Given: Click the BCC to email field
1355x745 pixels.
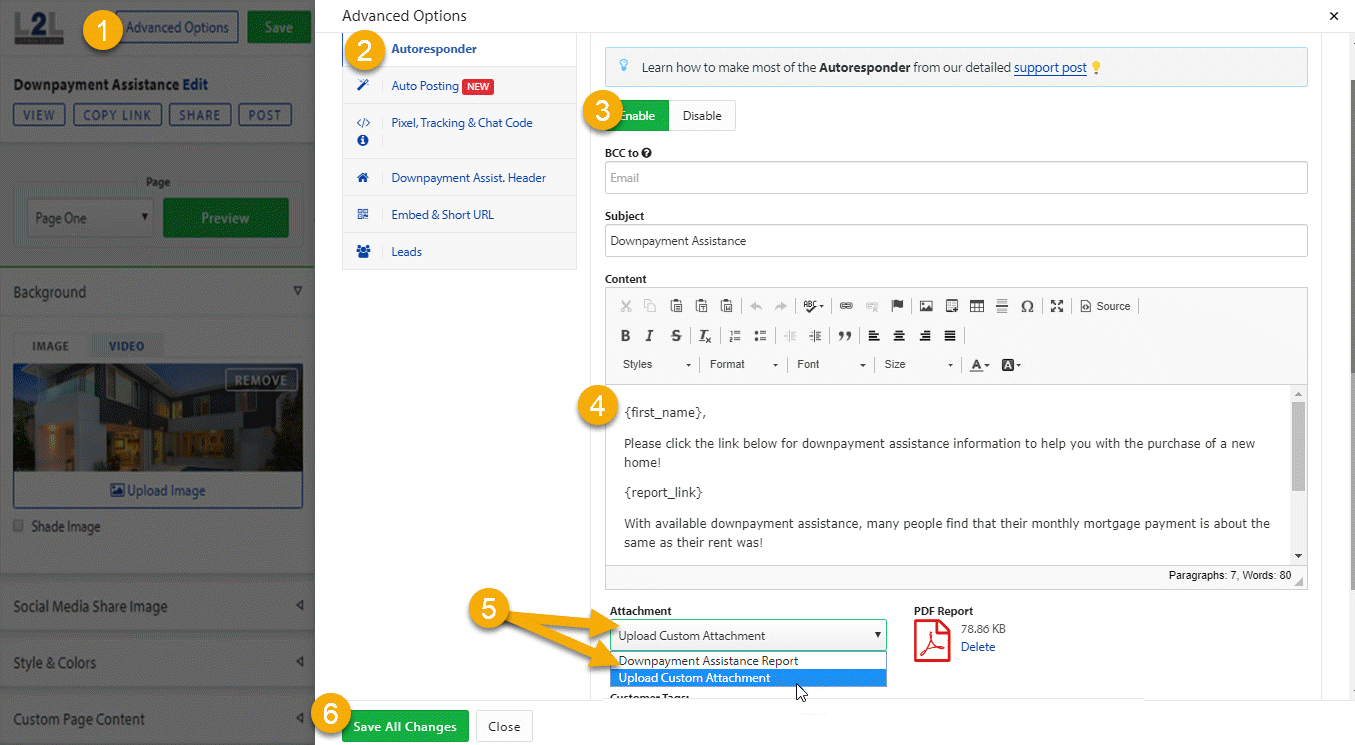Looking at the screenshot, I should [956, 178].
